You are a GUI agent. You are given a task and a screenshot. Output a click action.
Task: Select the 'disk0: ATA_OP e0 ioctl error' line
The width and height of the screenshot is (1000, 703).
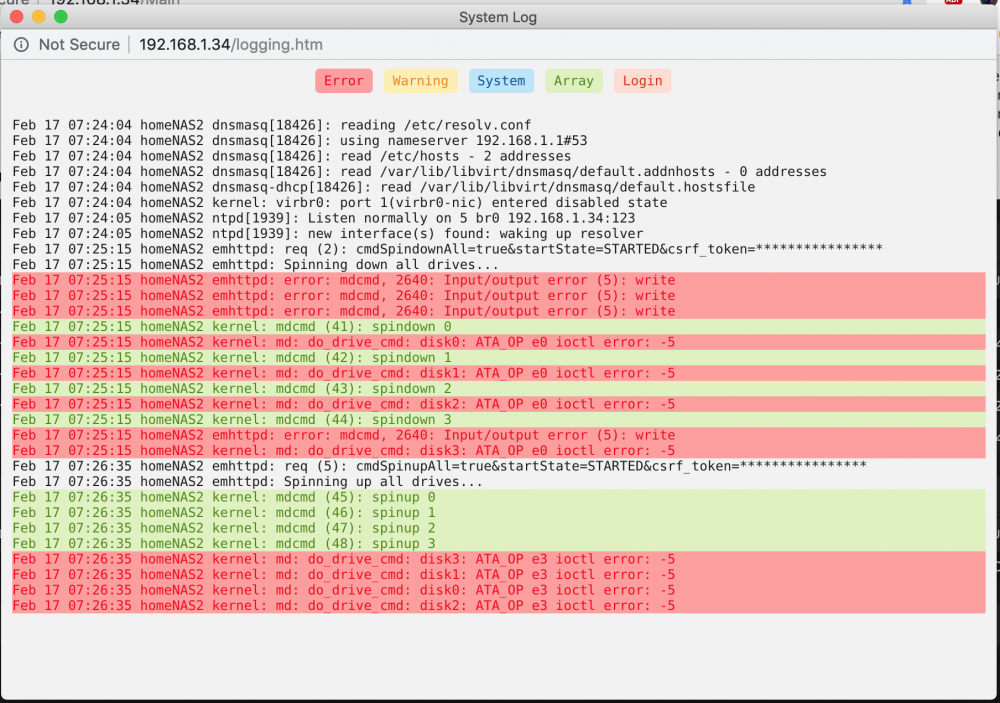pos(499,342)
